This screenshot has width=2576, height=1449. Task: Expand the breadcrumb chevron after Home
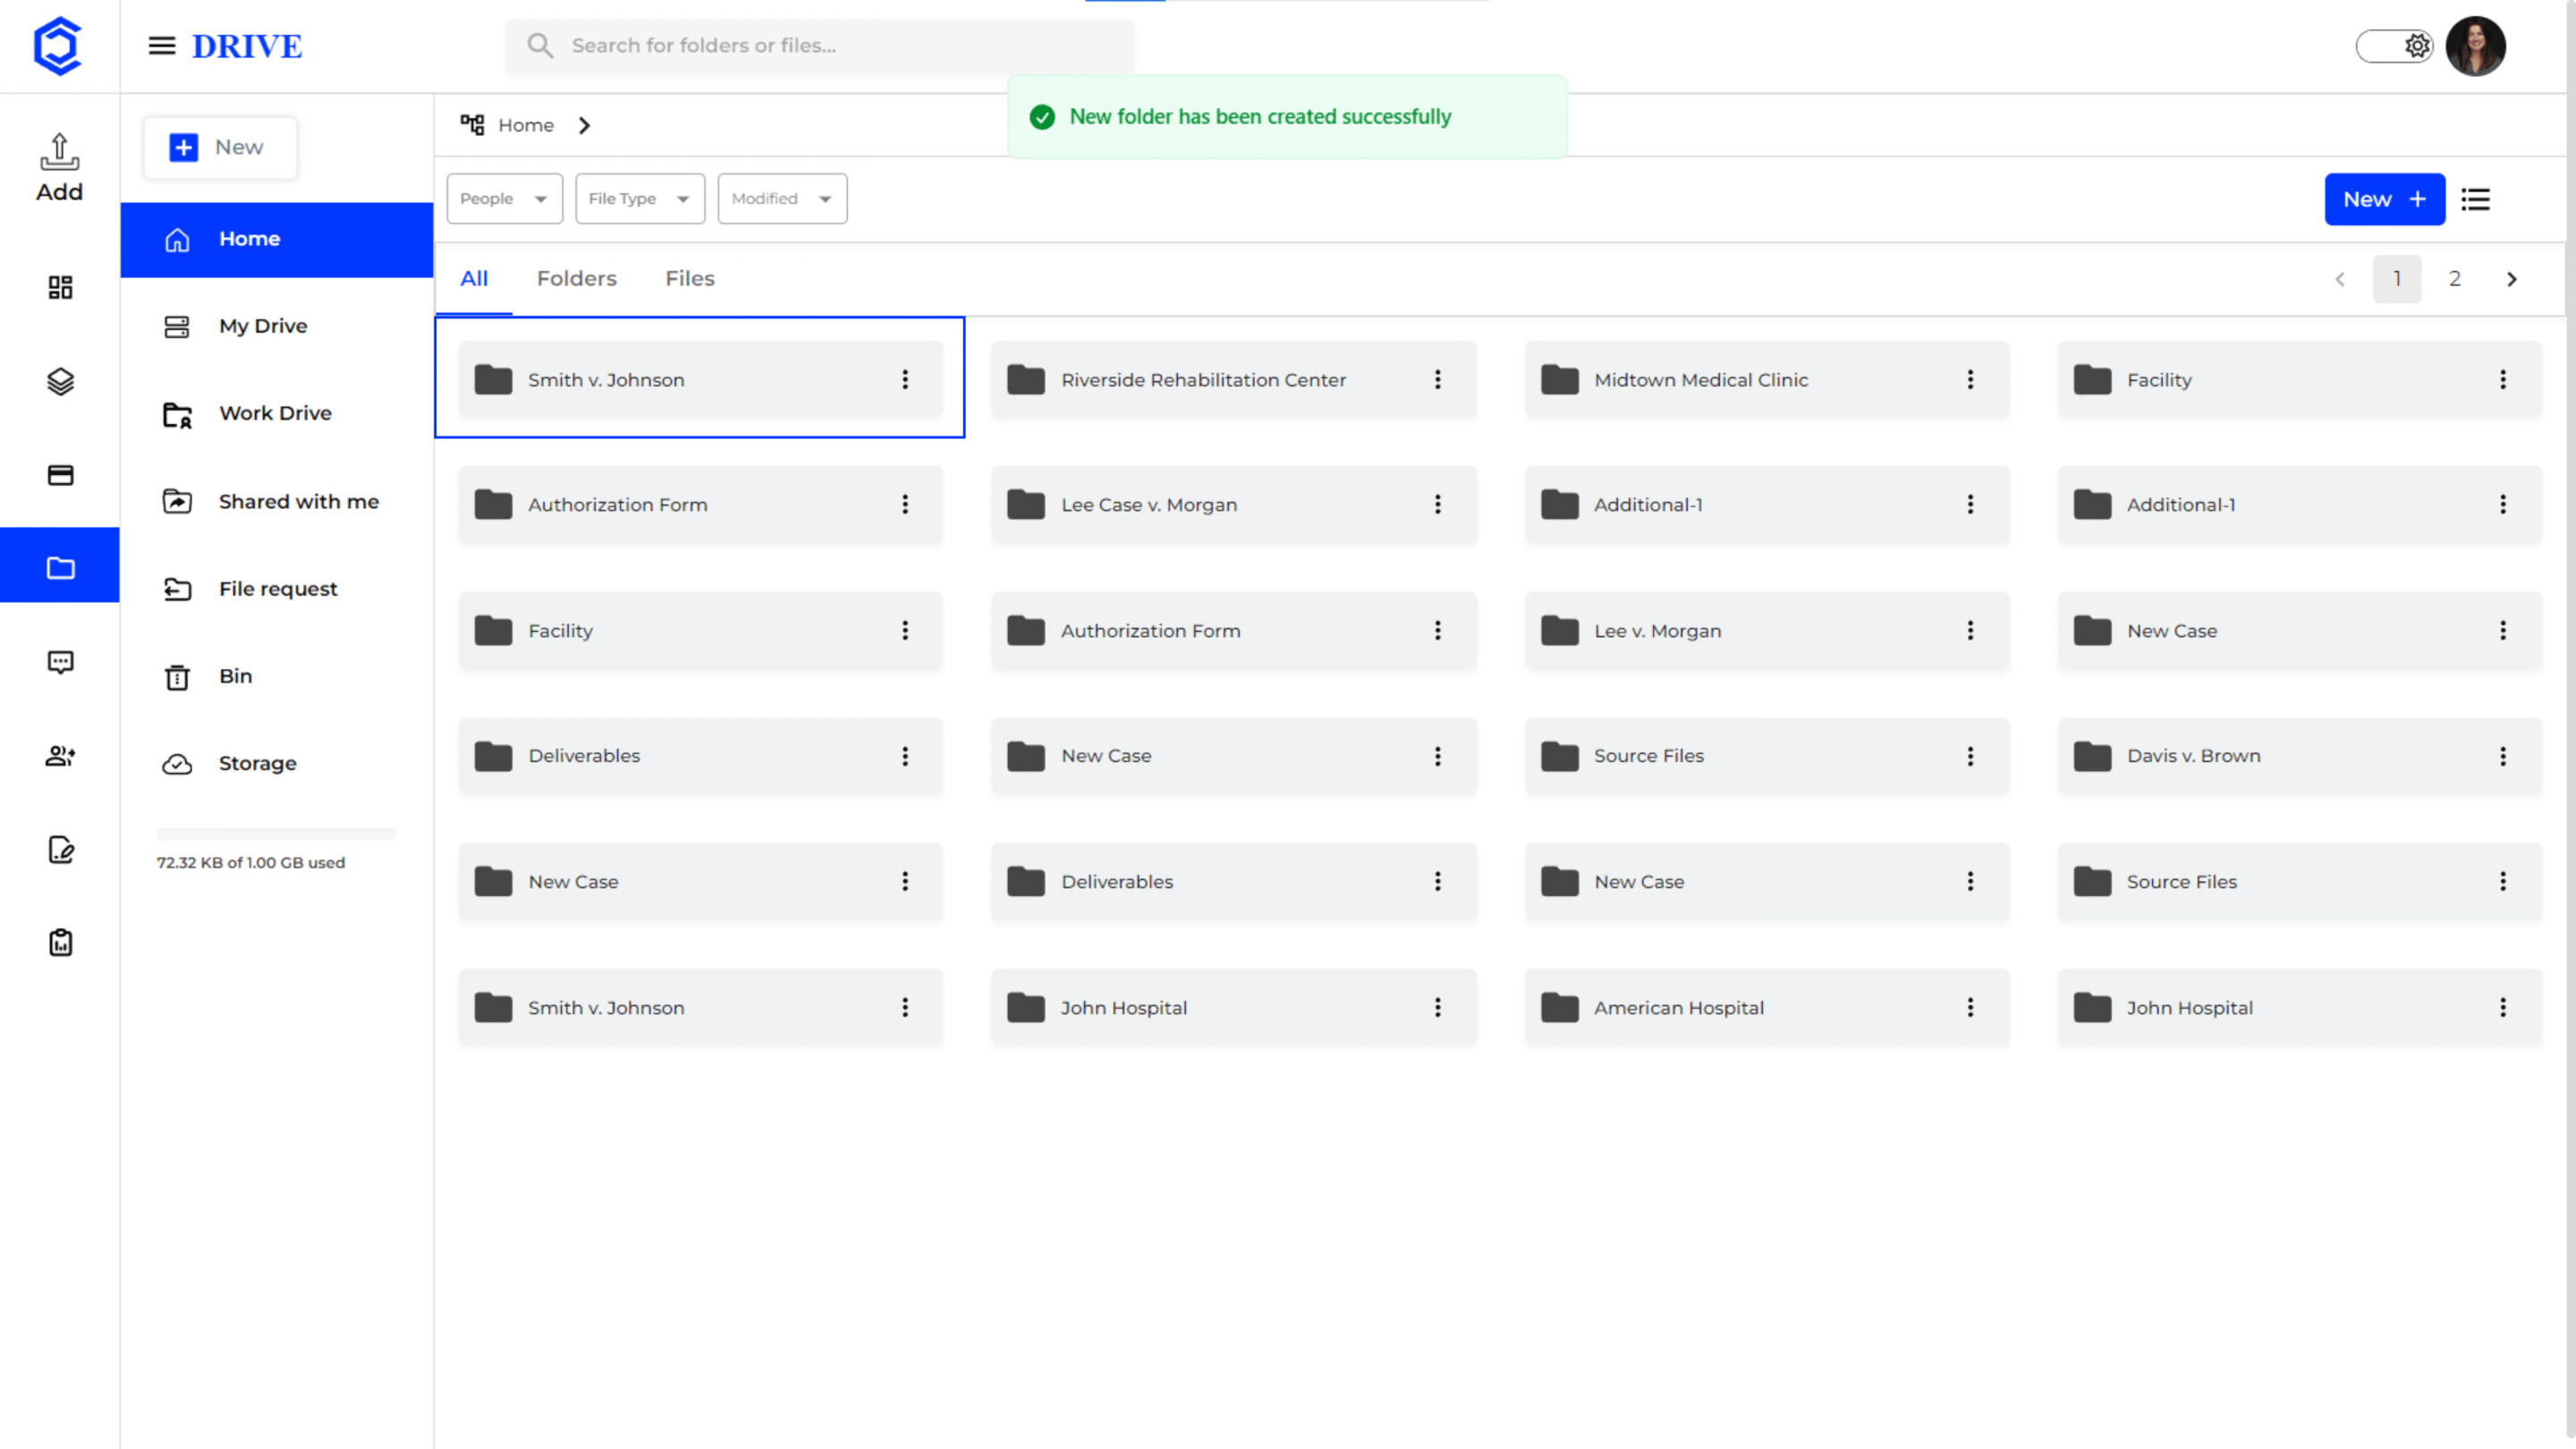click(584, 125)
